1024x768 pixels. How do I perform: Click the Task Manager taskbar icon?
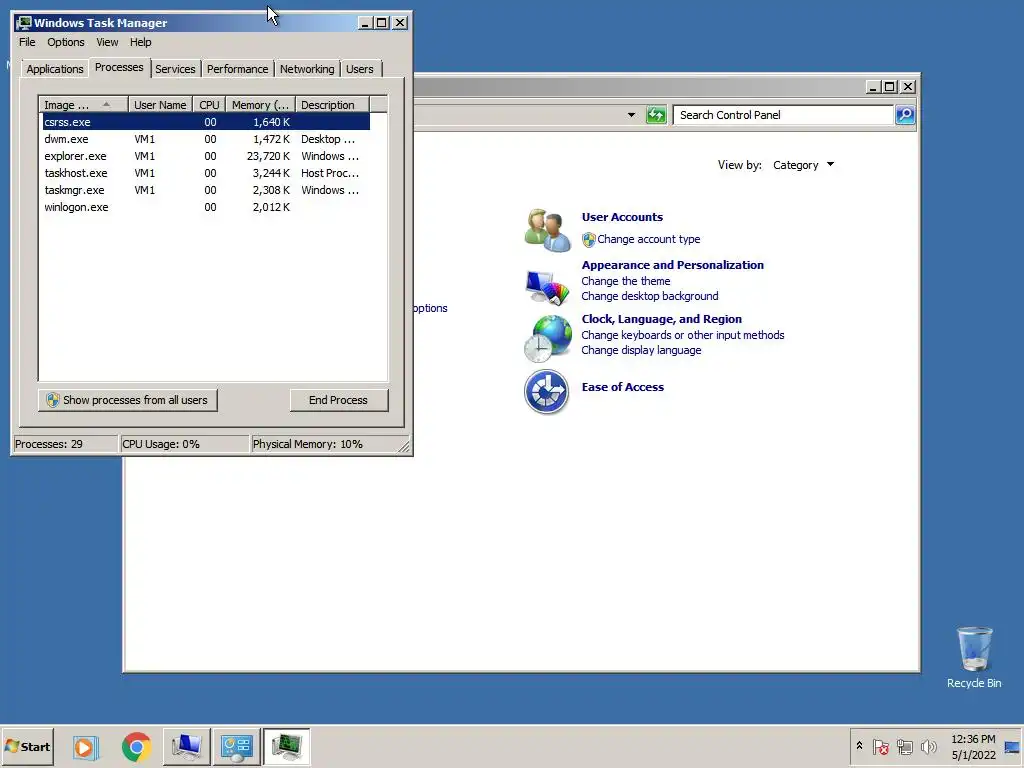[x=287, y=746]
